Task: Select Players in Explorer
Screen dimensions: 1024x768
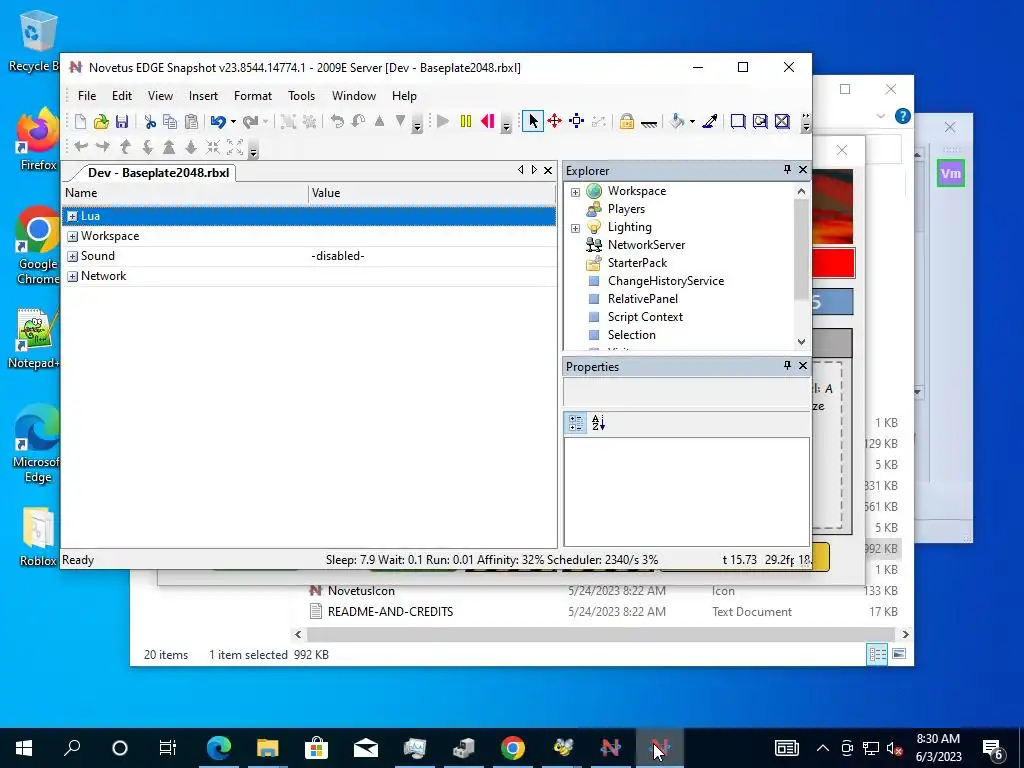Action: [626, 209]
